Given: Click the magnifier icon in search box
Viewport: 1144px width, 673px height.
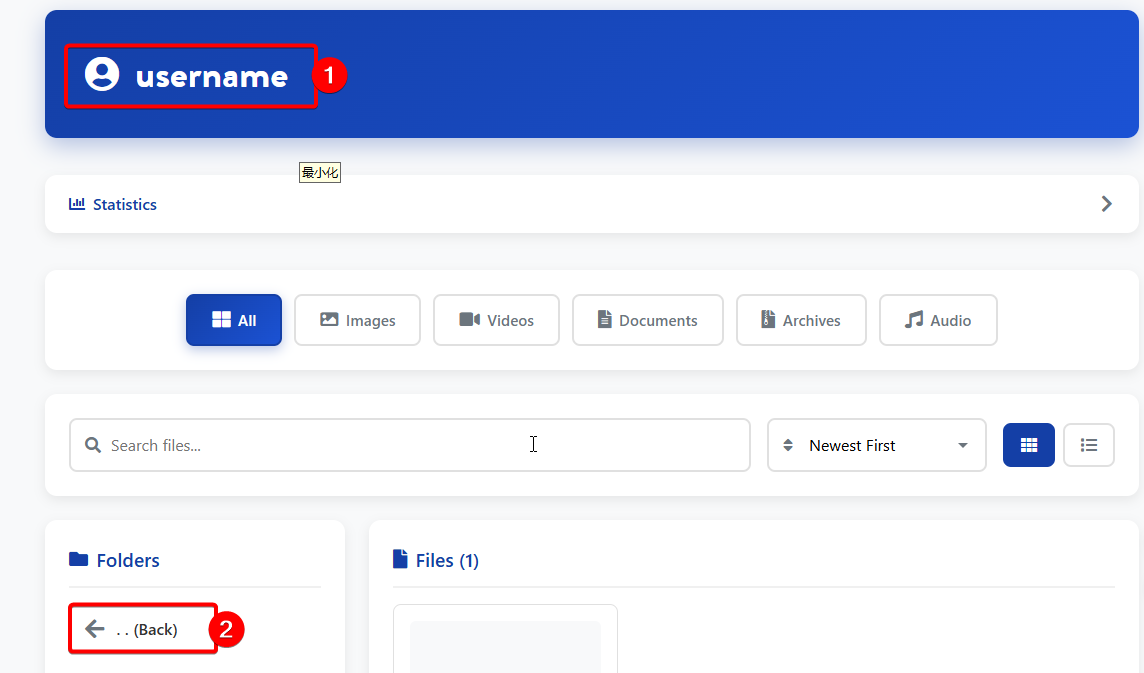Looking at the screenshot, I should 93,445.
